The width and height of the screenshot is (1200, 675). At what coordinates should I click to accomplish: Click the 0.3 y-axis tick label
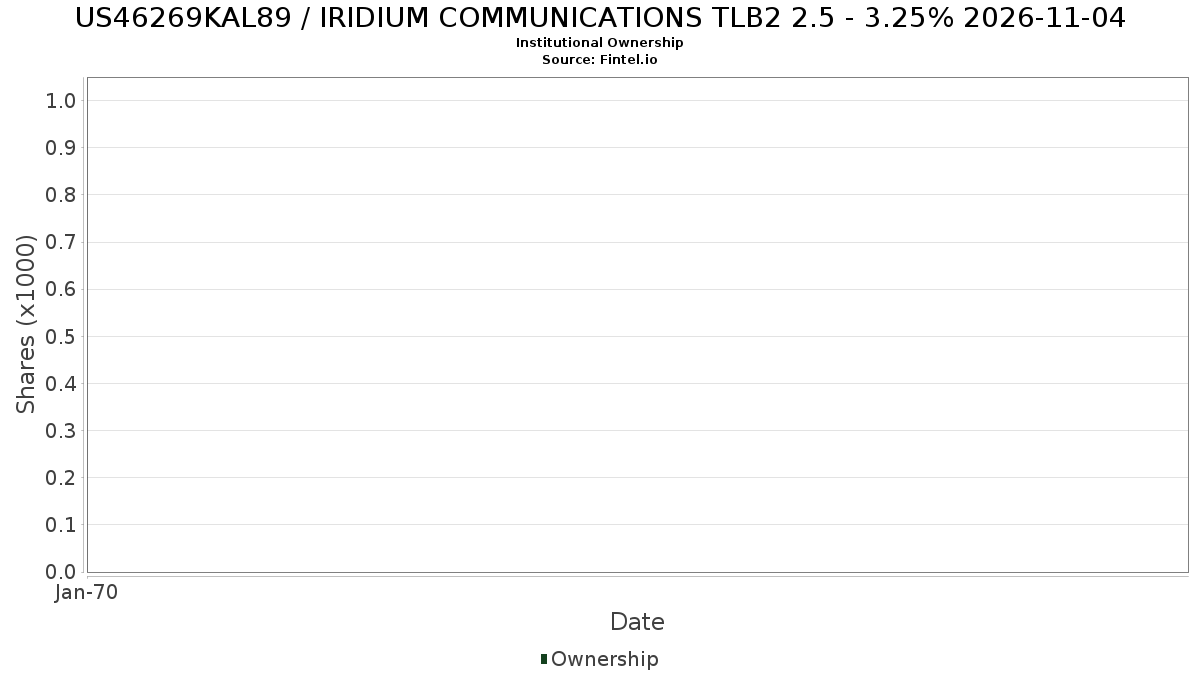pos(61,430)
